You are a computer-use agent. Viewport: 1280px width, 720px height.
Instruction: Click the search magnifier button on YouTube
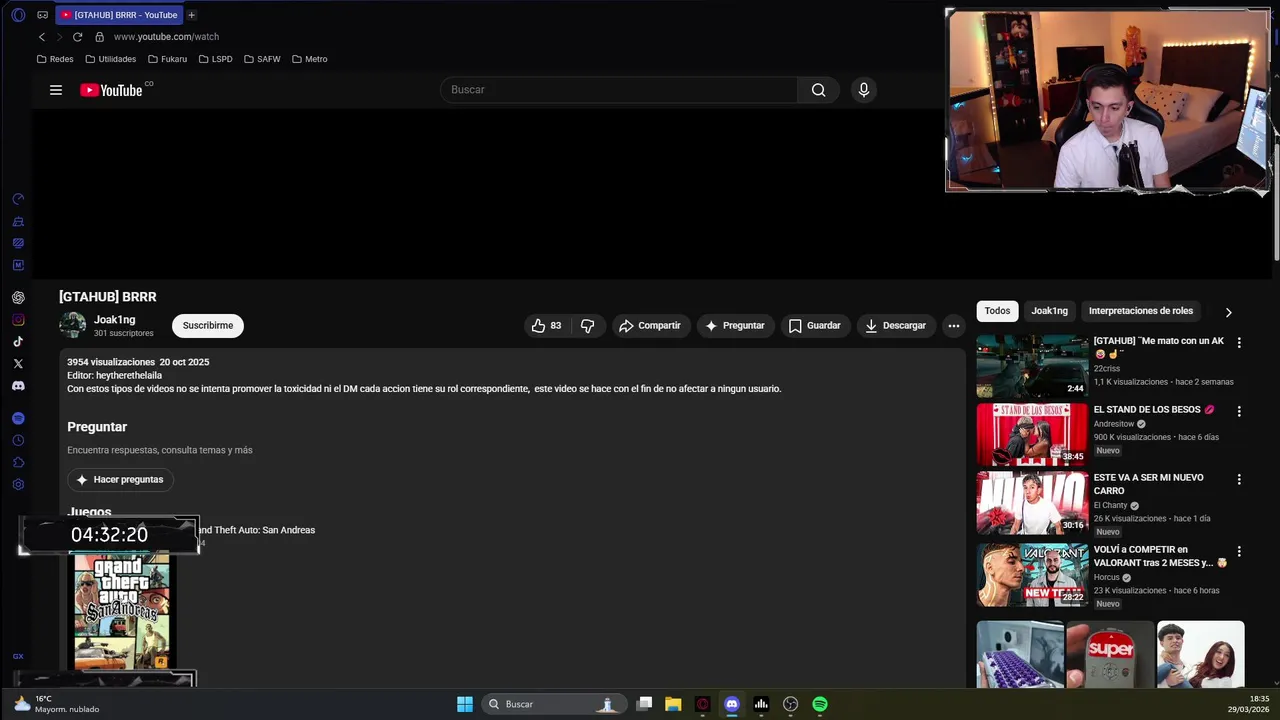coord(818,90)
